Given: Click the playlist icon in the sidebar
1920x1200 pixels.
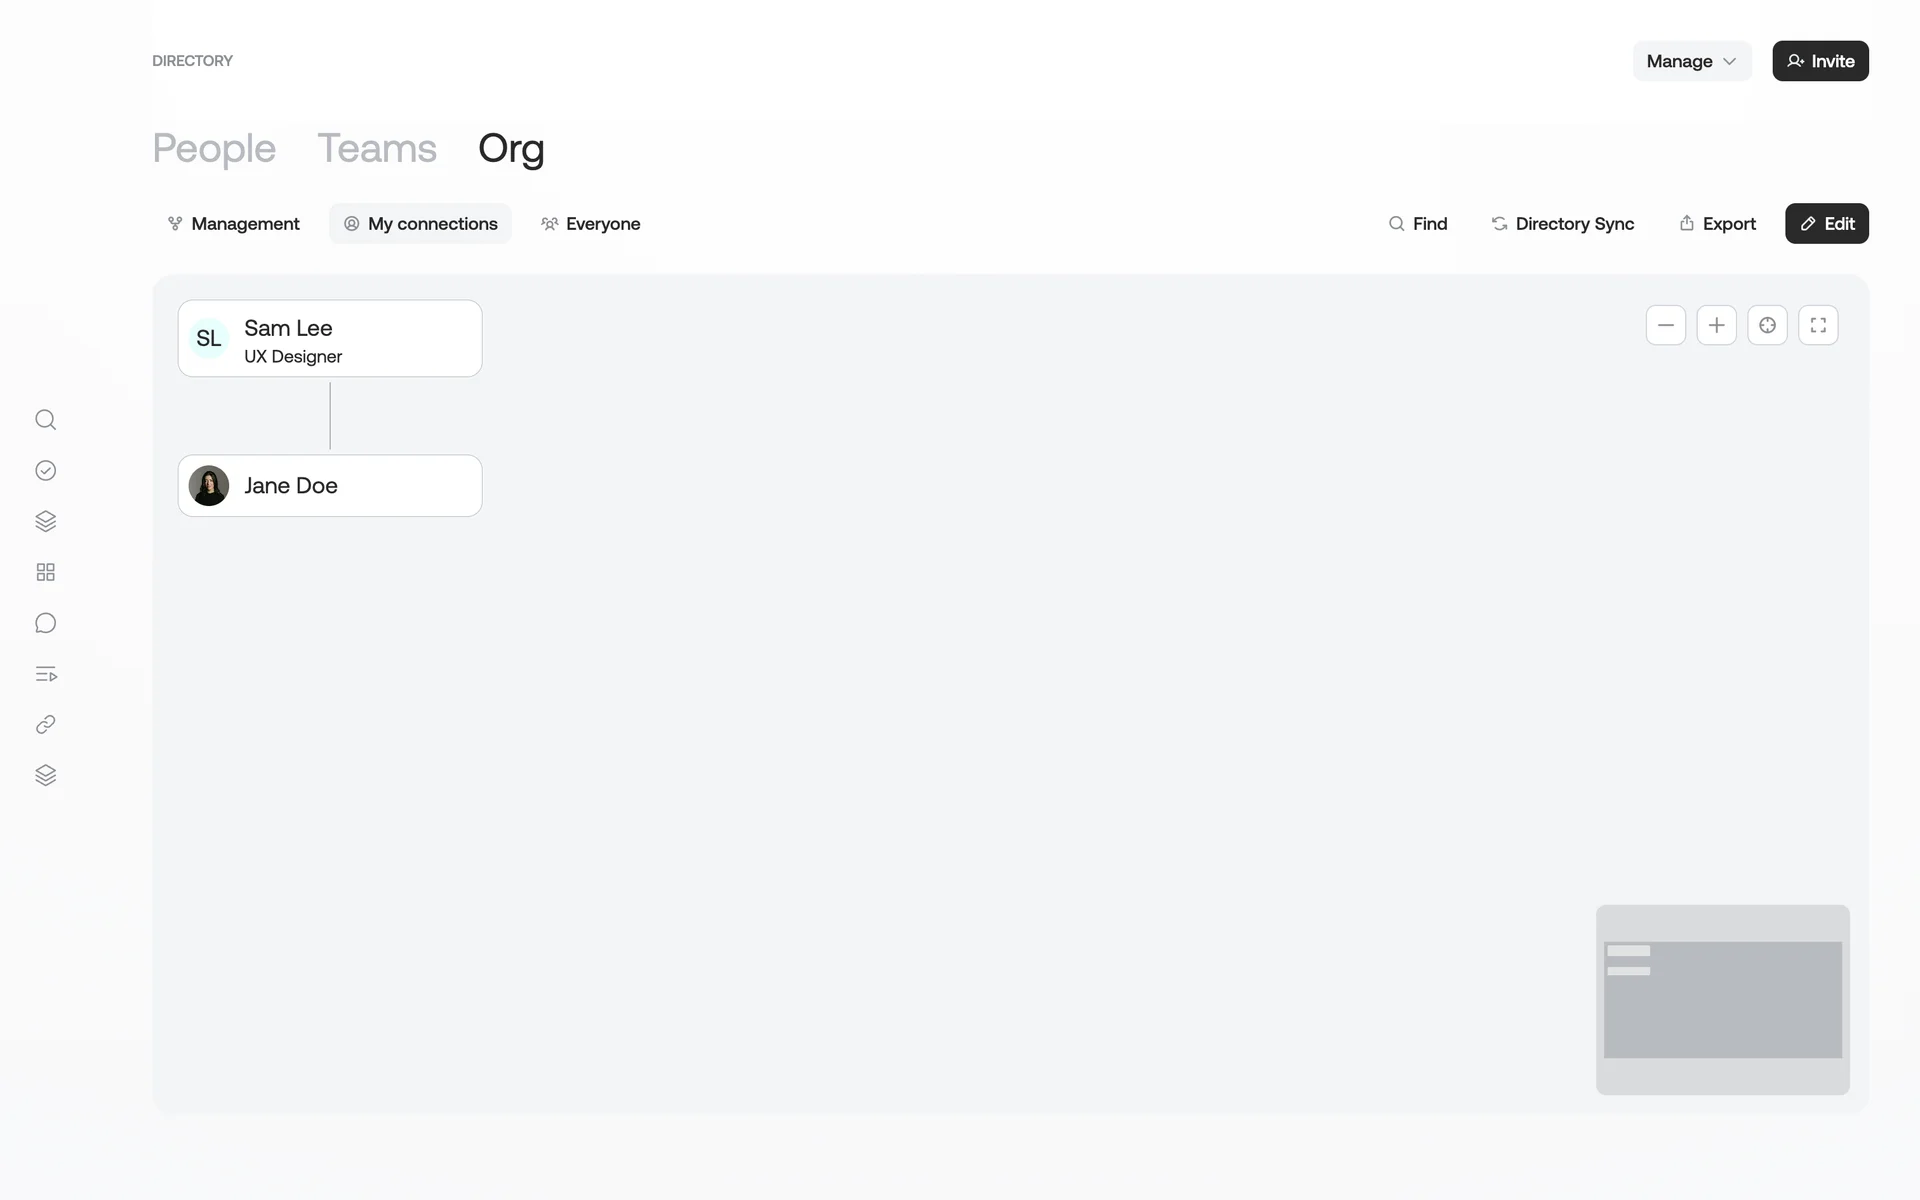Looking at the screenshot, I should (45, 674).
